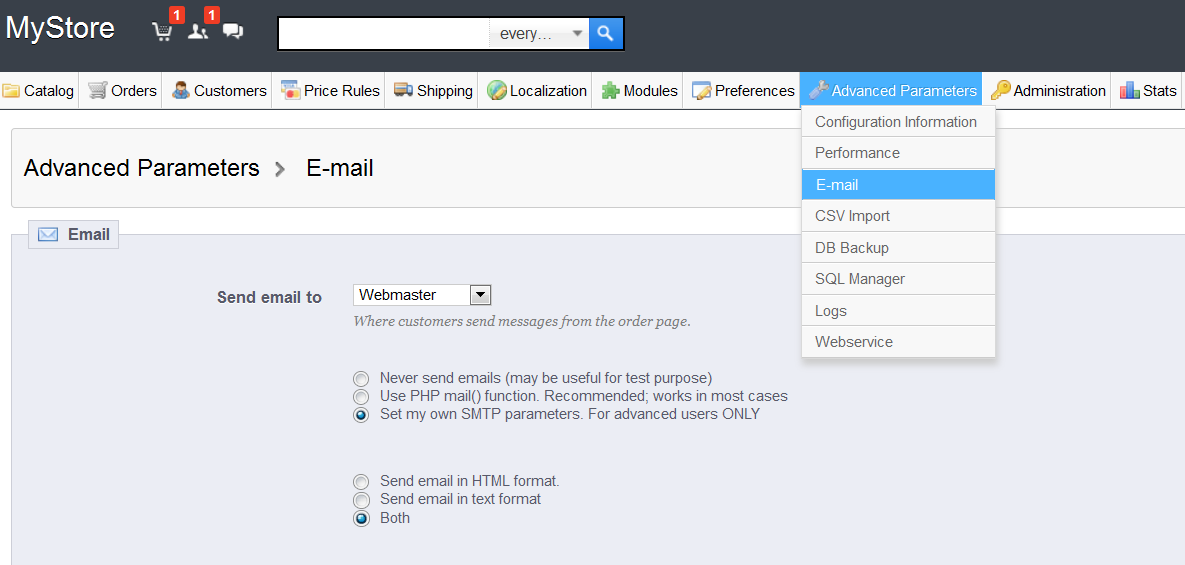Image resolution: width=1185 pixels, height=565 pixels.
Task: Click the Localization globe icon
Action: tap(497, 91)
